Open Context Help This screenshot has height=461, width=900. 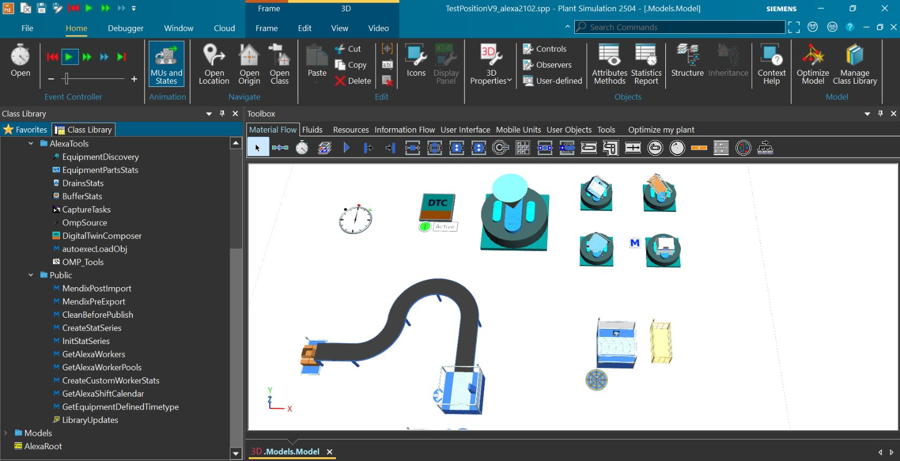[x=771, y=64]
